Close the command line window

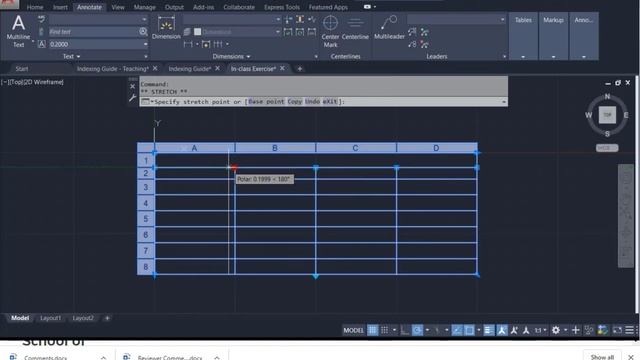[x=132, y=86]
